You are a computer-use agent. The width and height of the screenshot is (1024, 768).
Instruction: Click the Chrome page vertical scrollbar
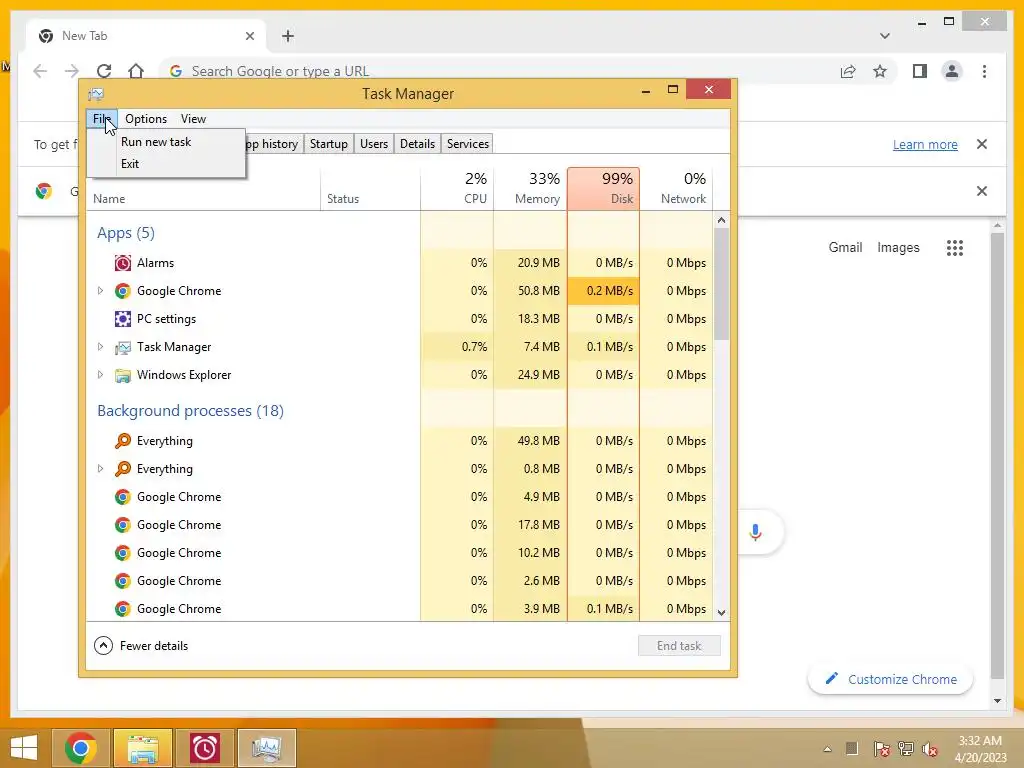[x=997, y=456]
